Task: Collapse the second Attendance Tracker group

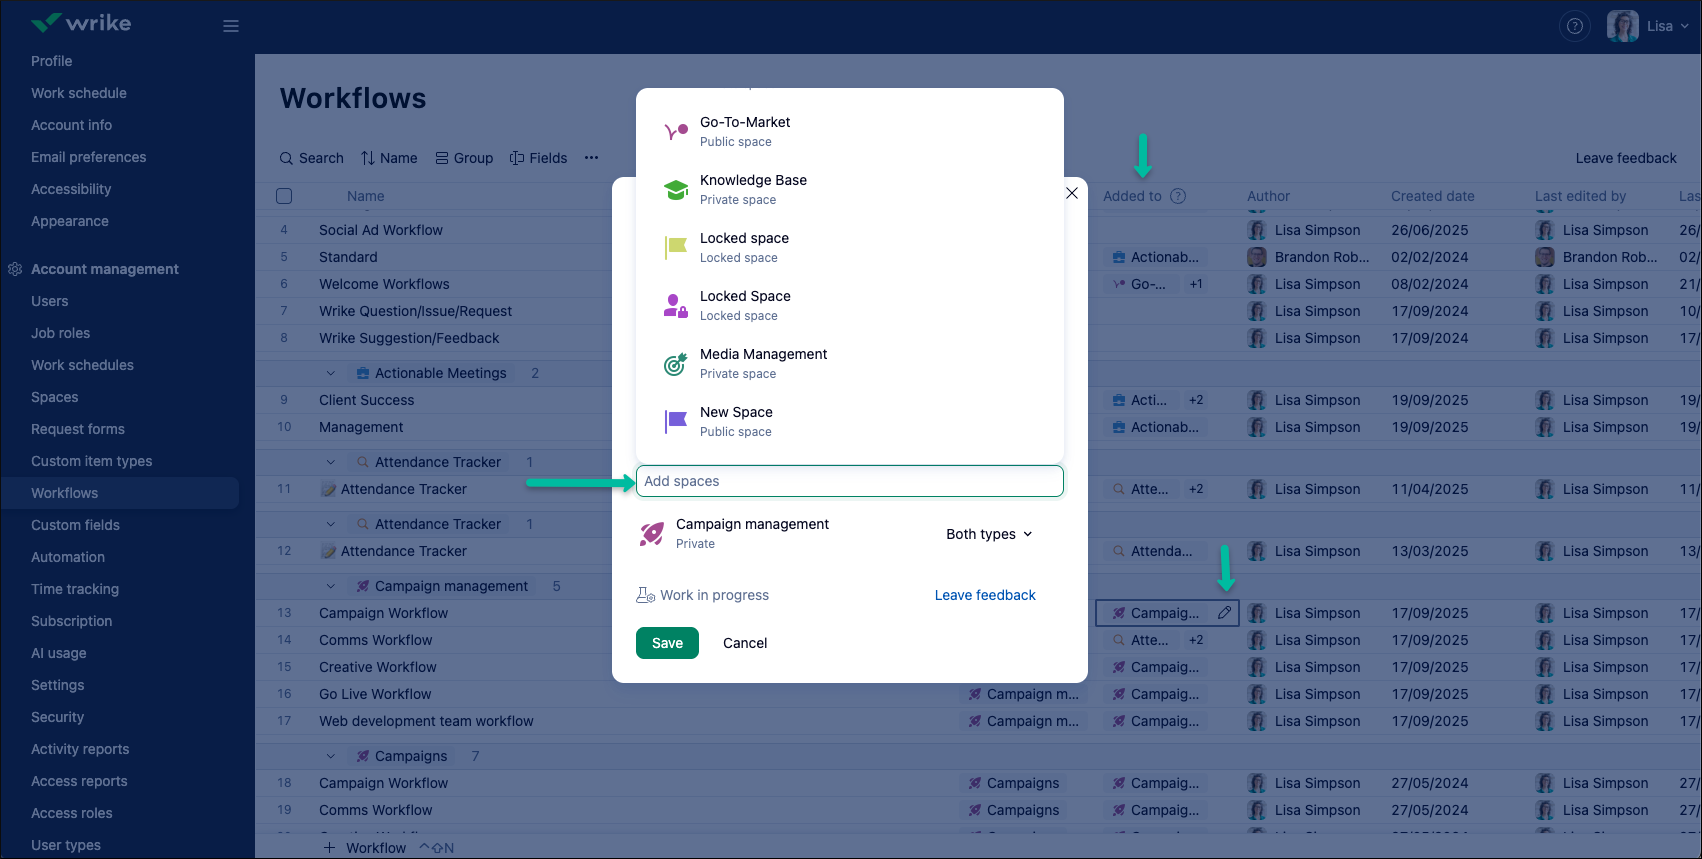Action: coord(331,524)
